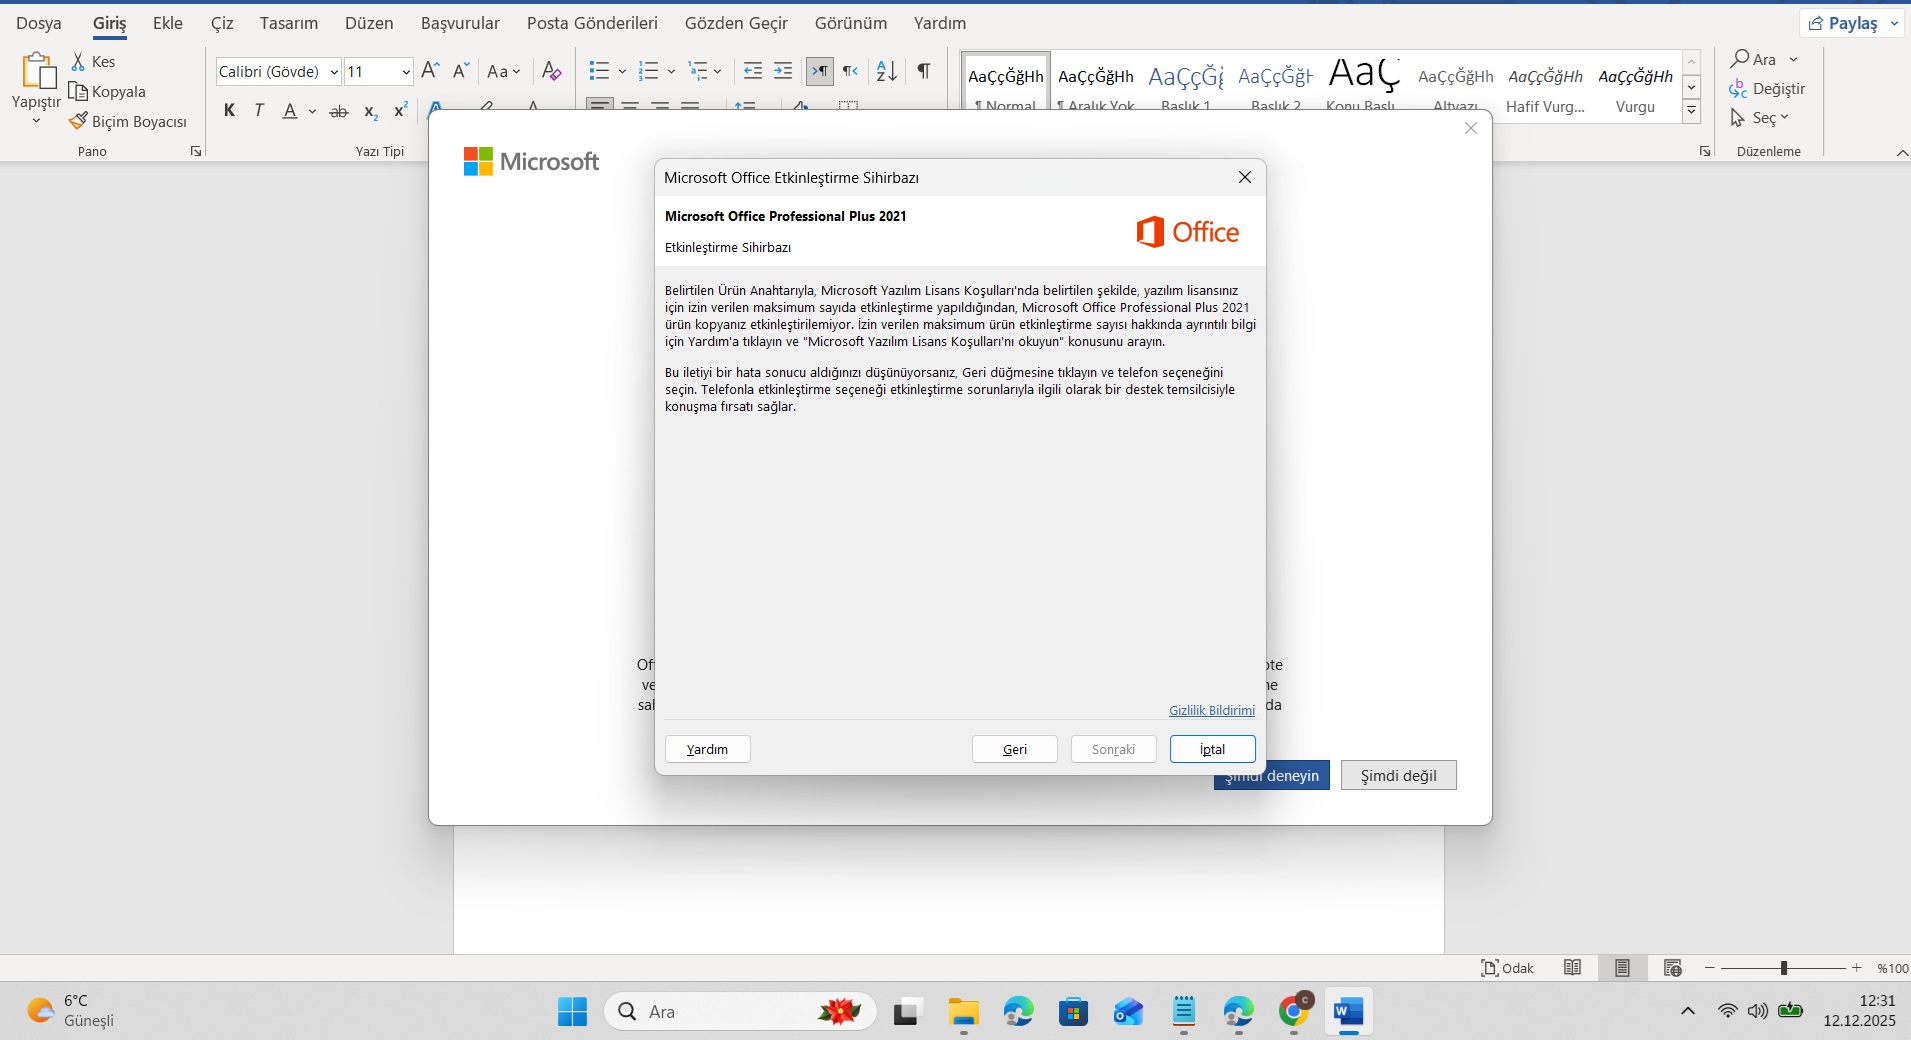This screenshot has width=1911, height=1040.
Task: Toggle bold (K) formatting
Action: tap(230, 111)
